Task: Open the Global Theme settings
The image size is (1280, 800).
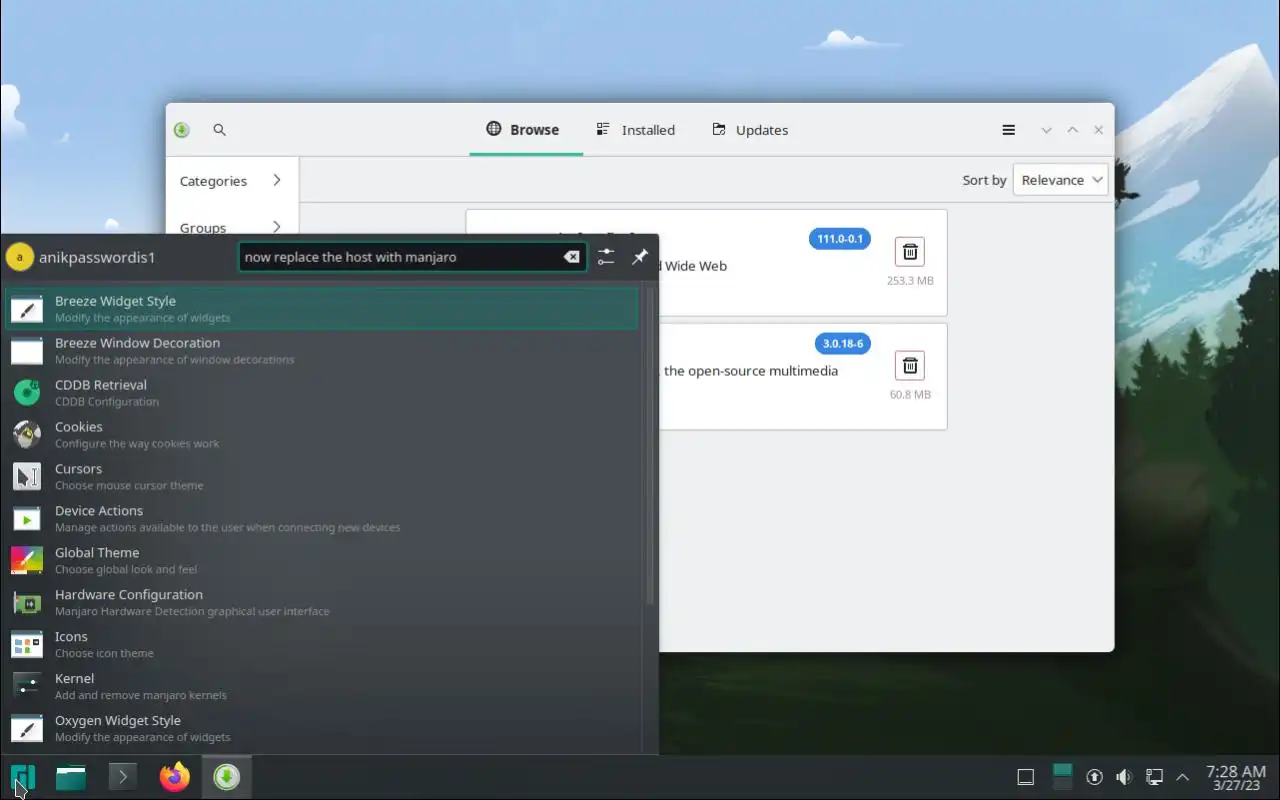Action: [x=322, y=561]
